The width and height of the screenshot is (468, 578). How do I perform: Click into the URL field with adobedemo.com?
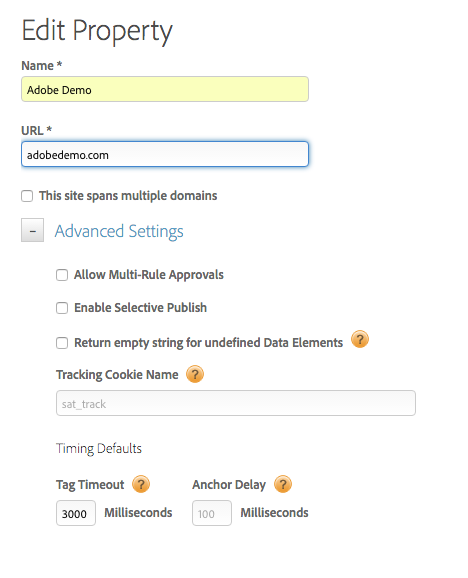(165, 154)
